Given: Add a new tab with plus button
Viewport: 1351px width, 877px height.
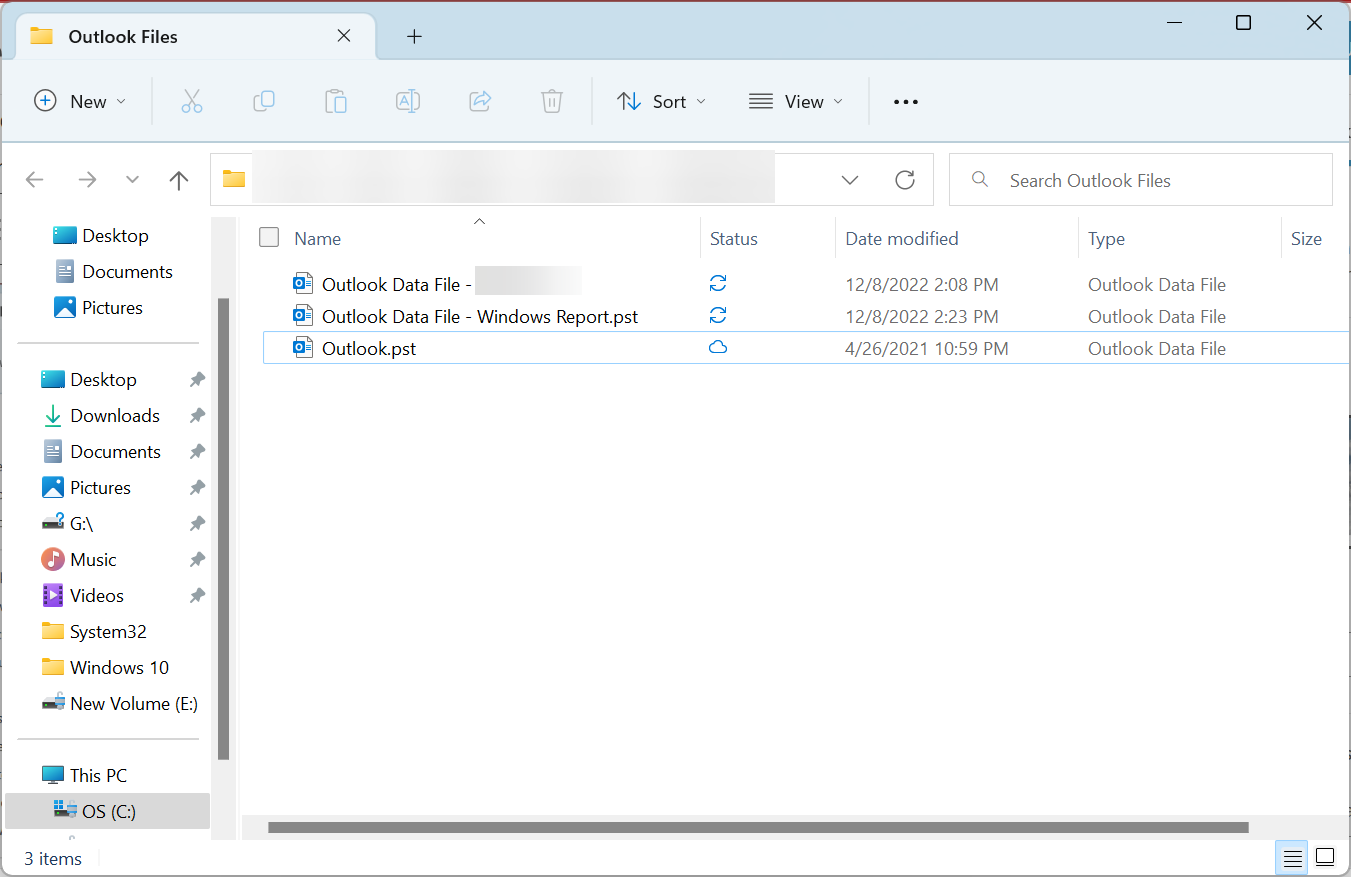Looking at the screenshot, I should 414,37.
